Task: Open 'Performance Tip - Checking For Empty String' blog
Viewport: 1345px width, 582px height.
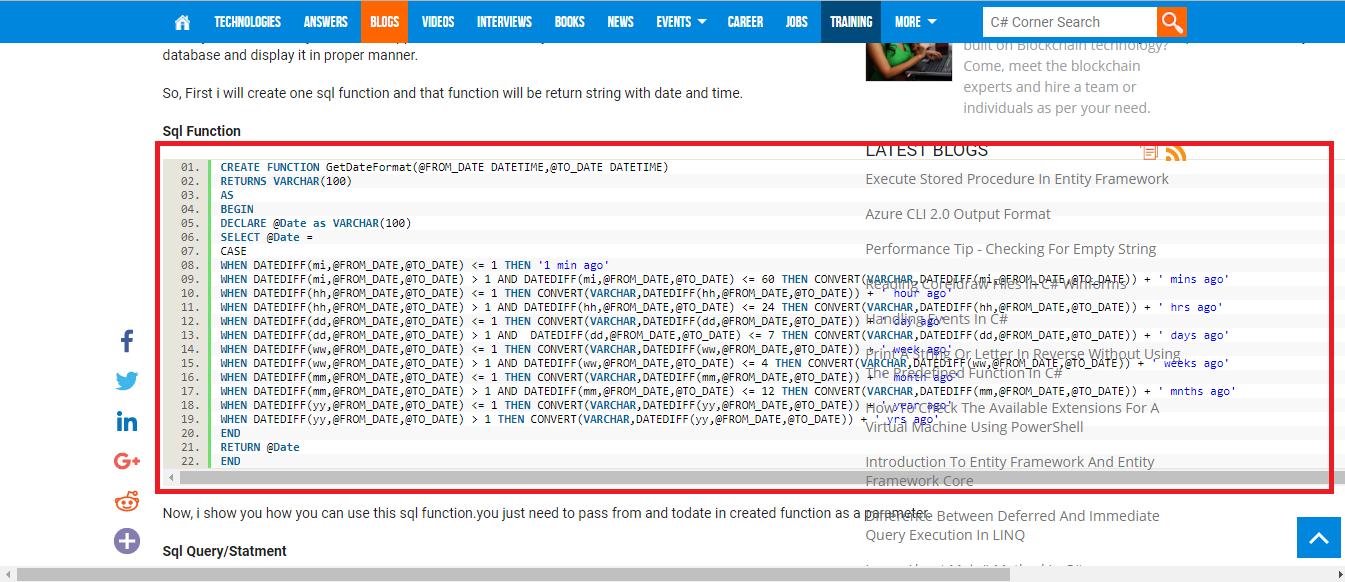Action: click(x=1010, y=249)
